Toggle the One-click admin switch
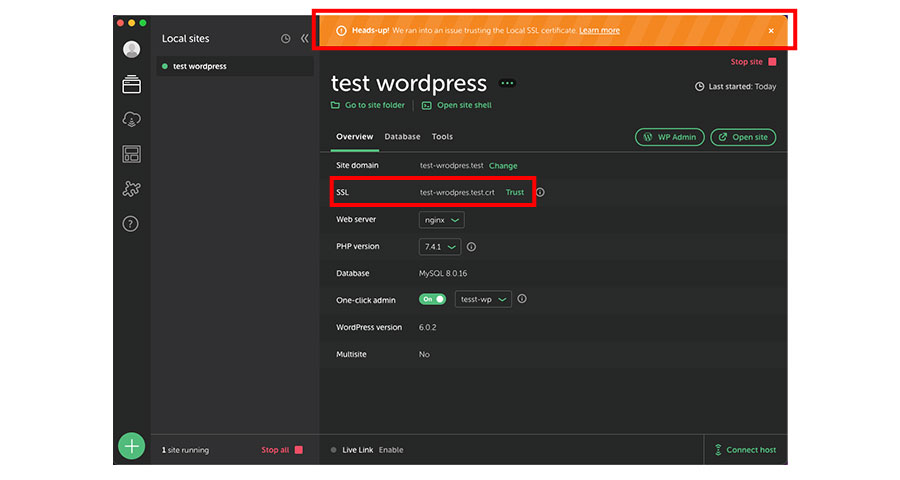The width and height of the screenshot is (900, 480). [x=432, y=299]
